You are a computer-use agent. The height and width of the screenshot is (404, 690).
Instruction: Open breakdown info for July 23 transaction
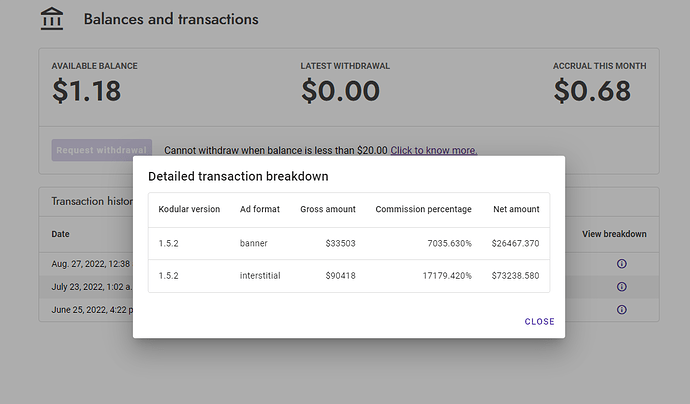coord(621,287)
